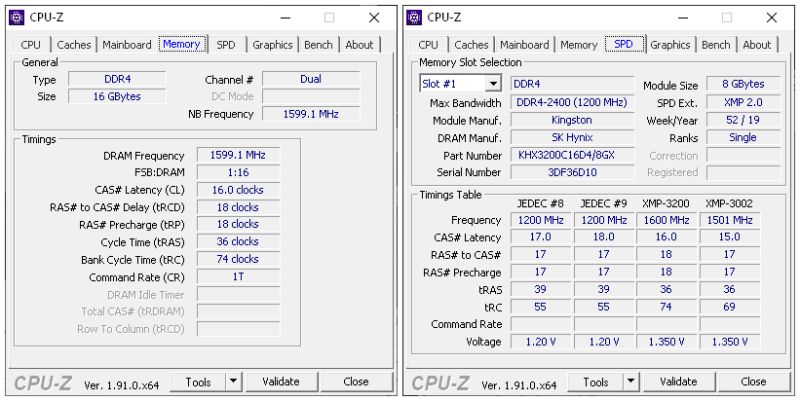This screenshot has width=800, height=401.
Task: Open Mainboard tab in left window
Action: coord(127,45)
